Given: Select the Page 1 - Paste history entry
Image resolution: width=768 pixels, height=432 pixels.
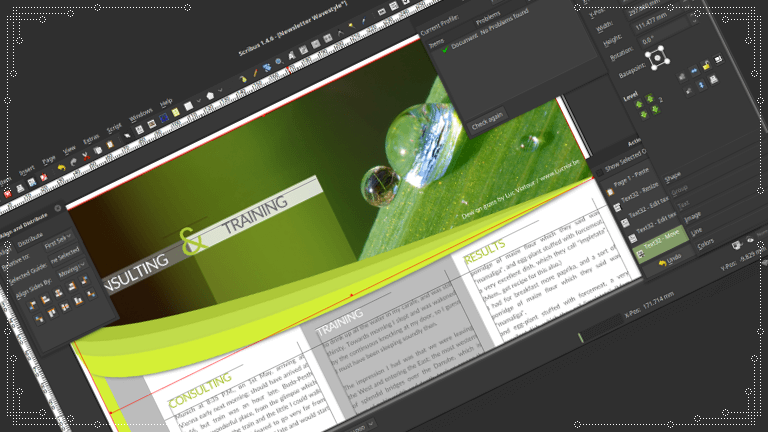Looking at the screenshot, I should (x=629, y=178).
